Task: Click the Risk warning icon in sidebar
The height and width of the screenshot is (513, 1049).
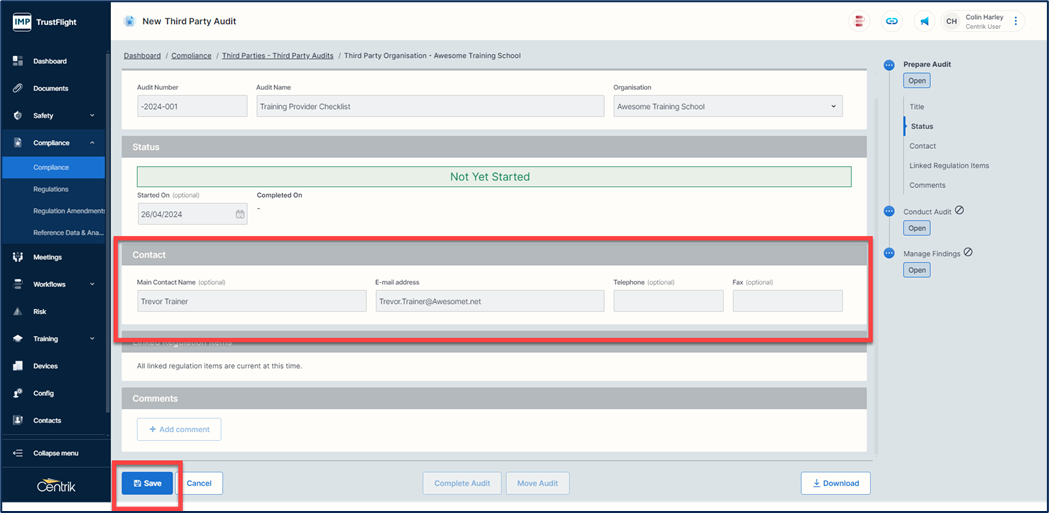Action: coord(18,311)
